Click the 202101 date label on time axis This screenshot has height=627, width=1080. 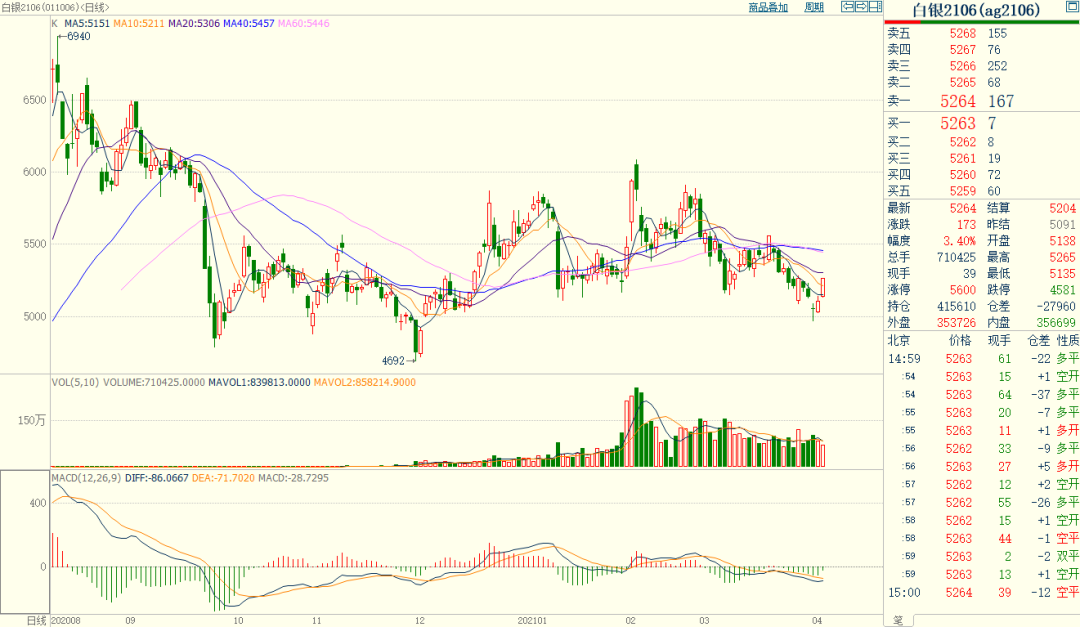tap(532, 621)
